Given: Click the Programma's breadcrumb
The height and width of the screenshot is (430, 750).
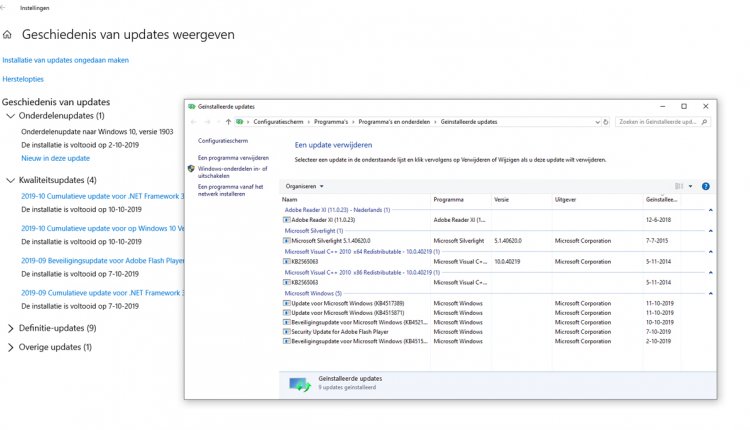Looking at the screenshot, I should [331, 122].
